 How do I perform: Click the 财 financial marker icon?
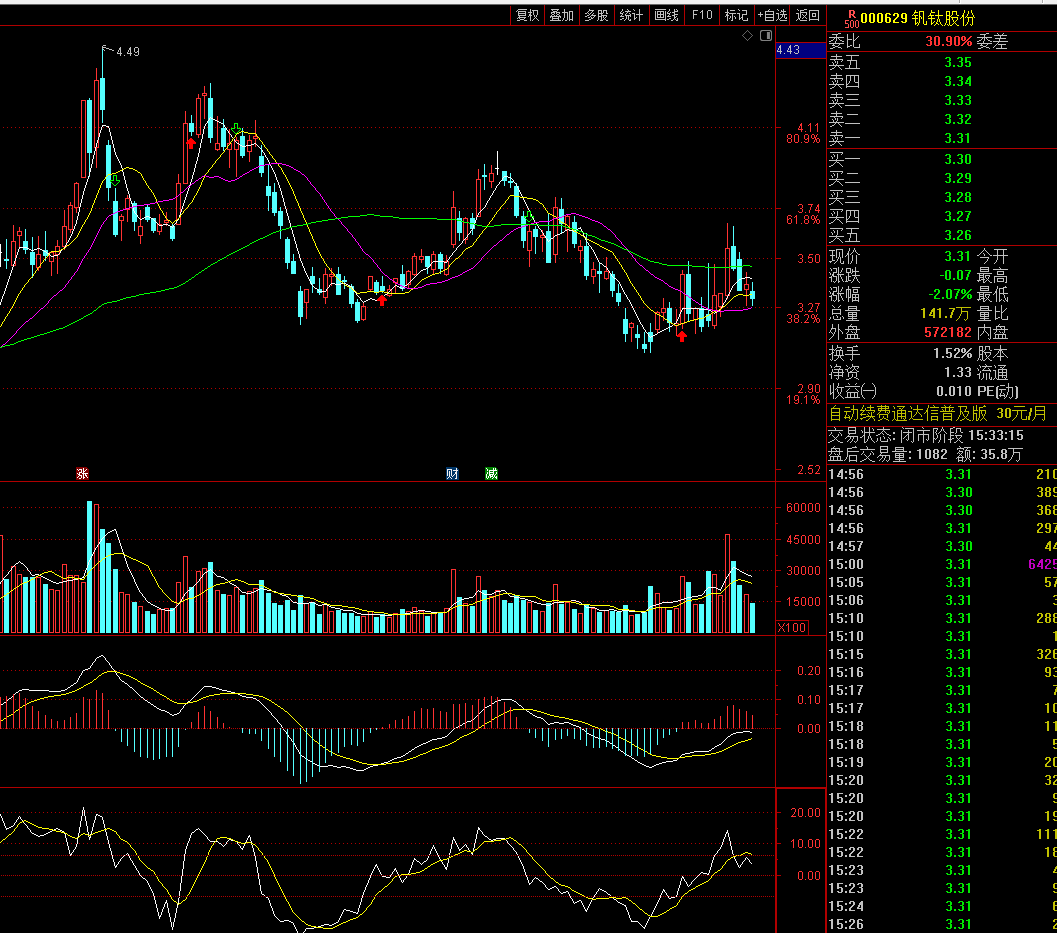[x=452, y=474]
